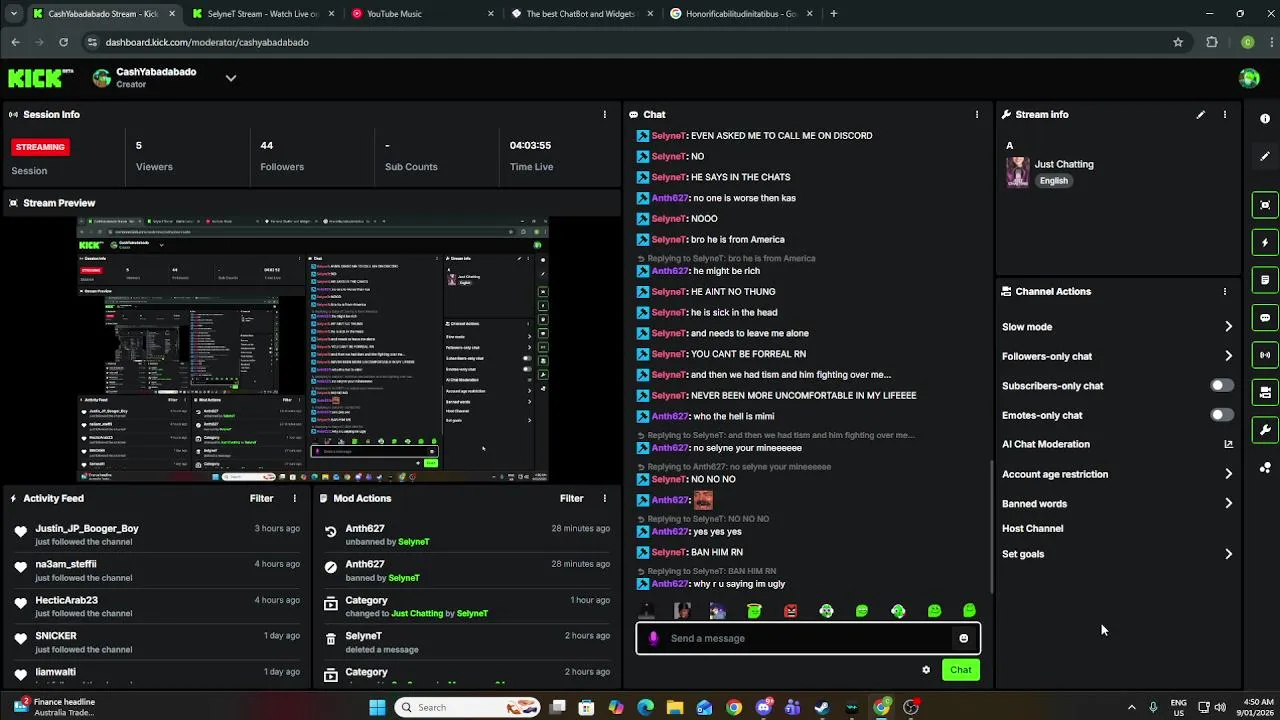Open a new browser tab

coord(834,14)
